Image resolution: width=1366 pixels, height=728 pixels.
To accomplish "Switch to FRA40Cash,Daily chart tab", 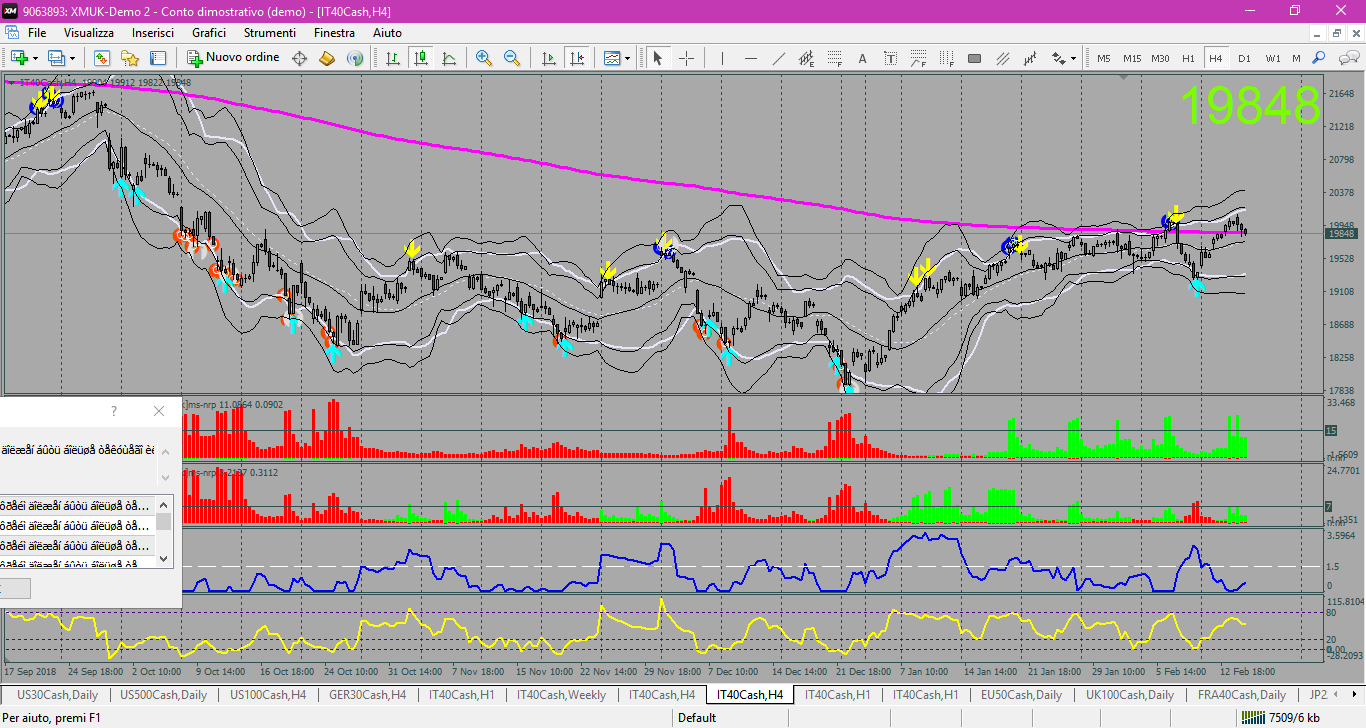I will [x=1241, y=694].
